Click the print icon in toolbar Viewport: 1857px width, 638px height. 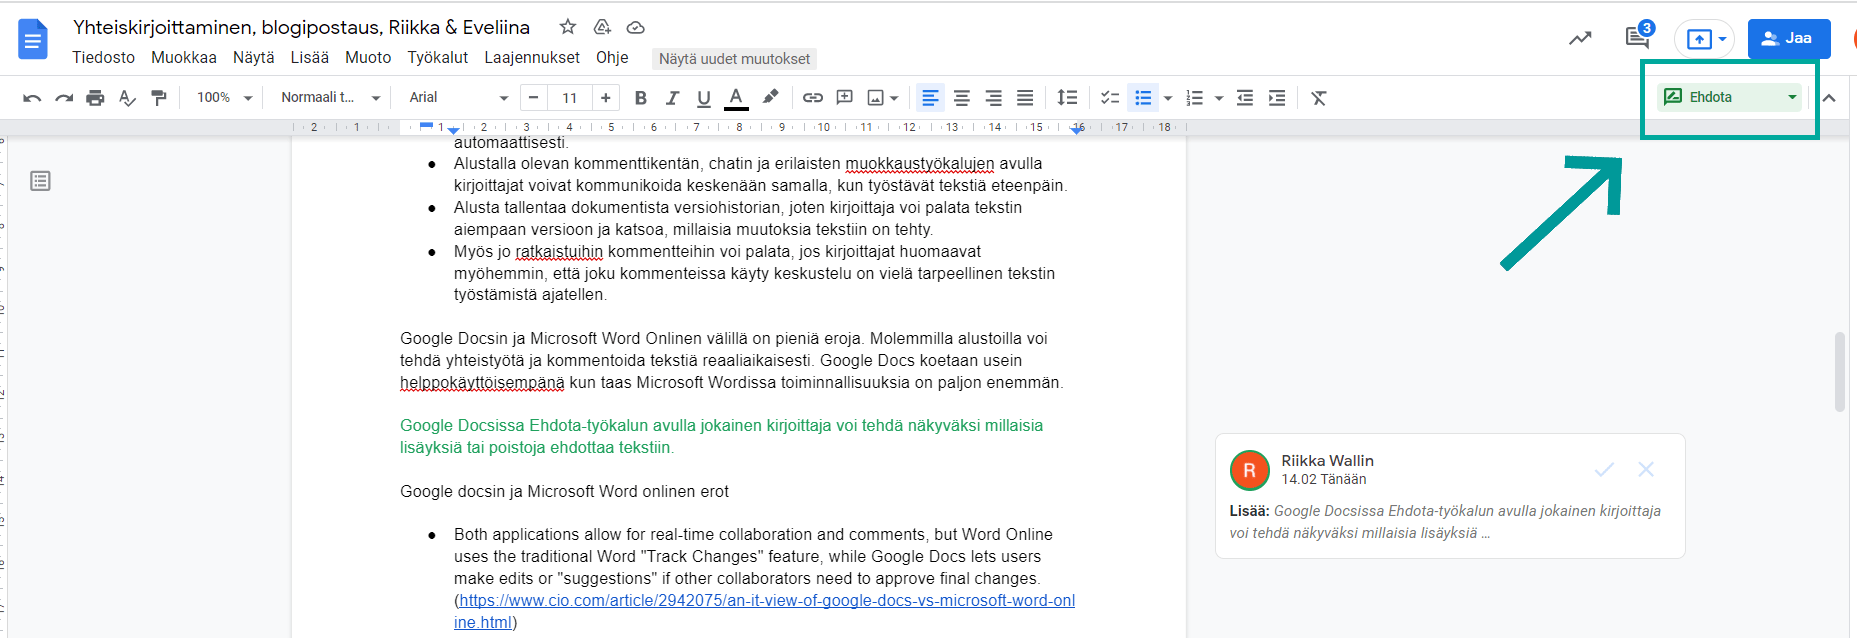pos(95,98)
